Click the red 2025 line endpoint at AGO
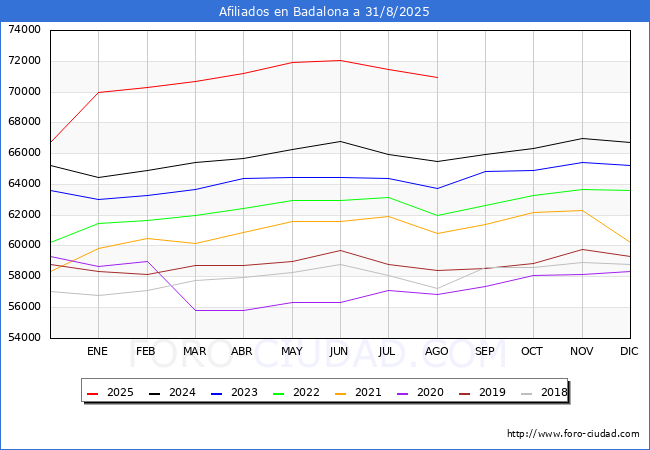 coord(437,77)
